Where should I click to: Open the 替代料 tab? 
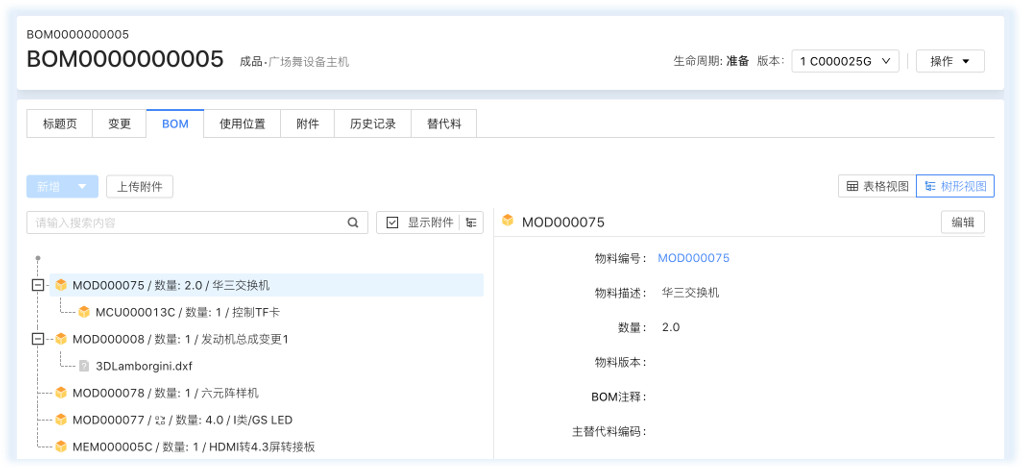tap(444, 124)
